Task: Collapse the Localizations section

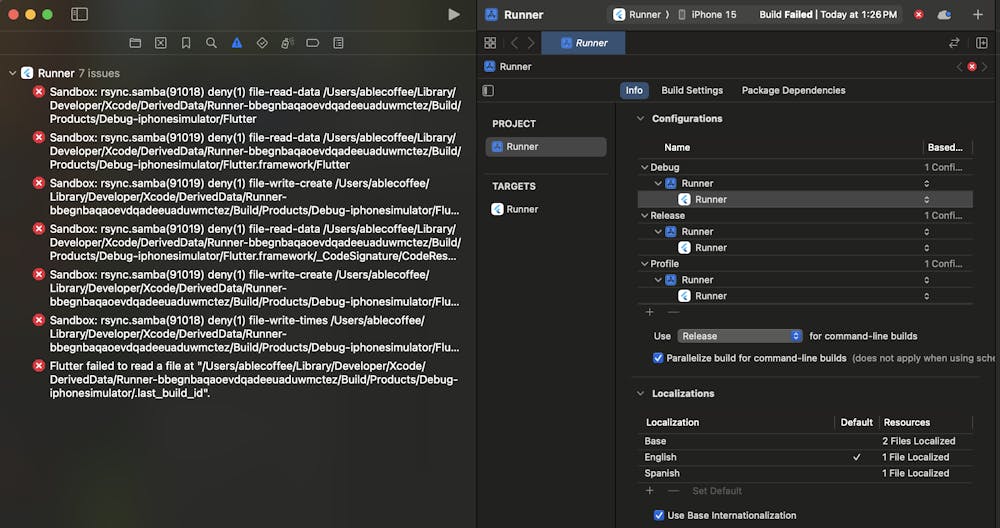Action: click(x=640, y=393)
